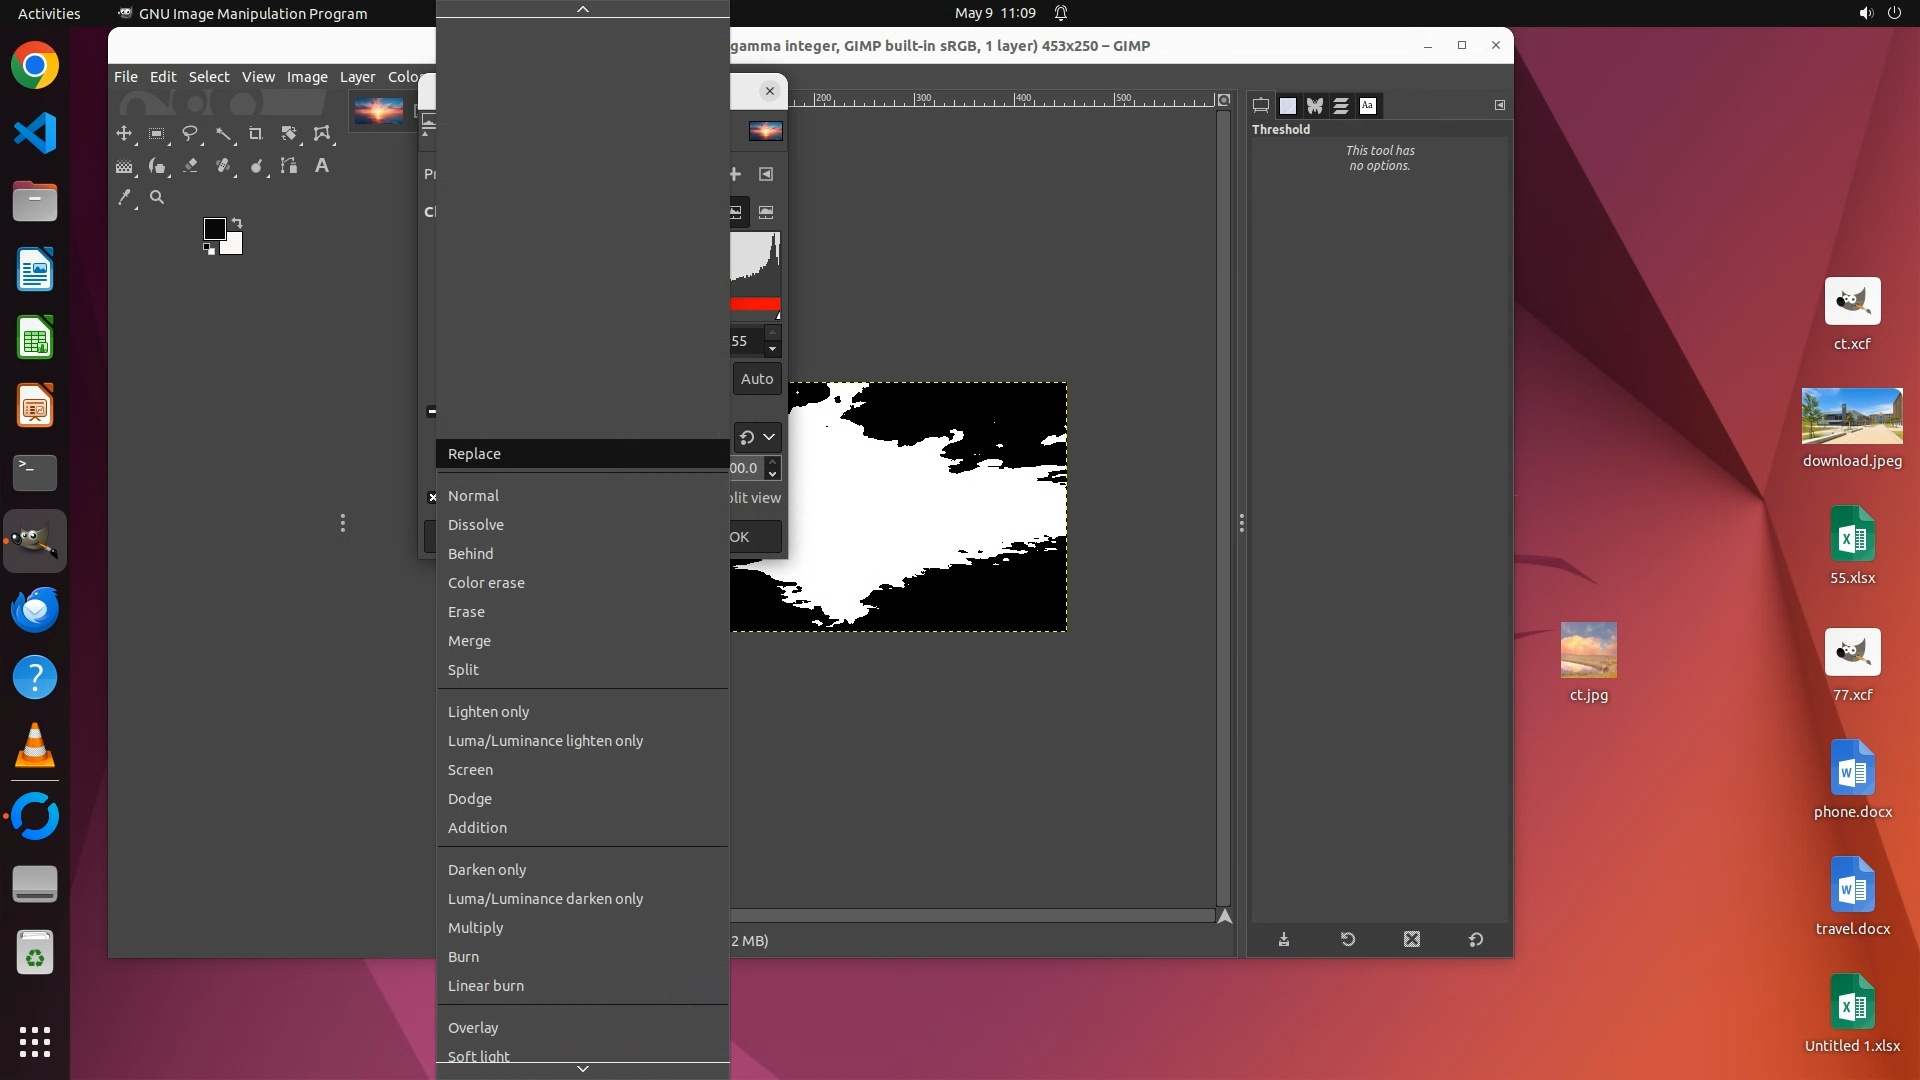This screenshot has width=1920, height=1080.
Task: Select the Color Picker eyedropper tool
Action: [x=124, y=198]
